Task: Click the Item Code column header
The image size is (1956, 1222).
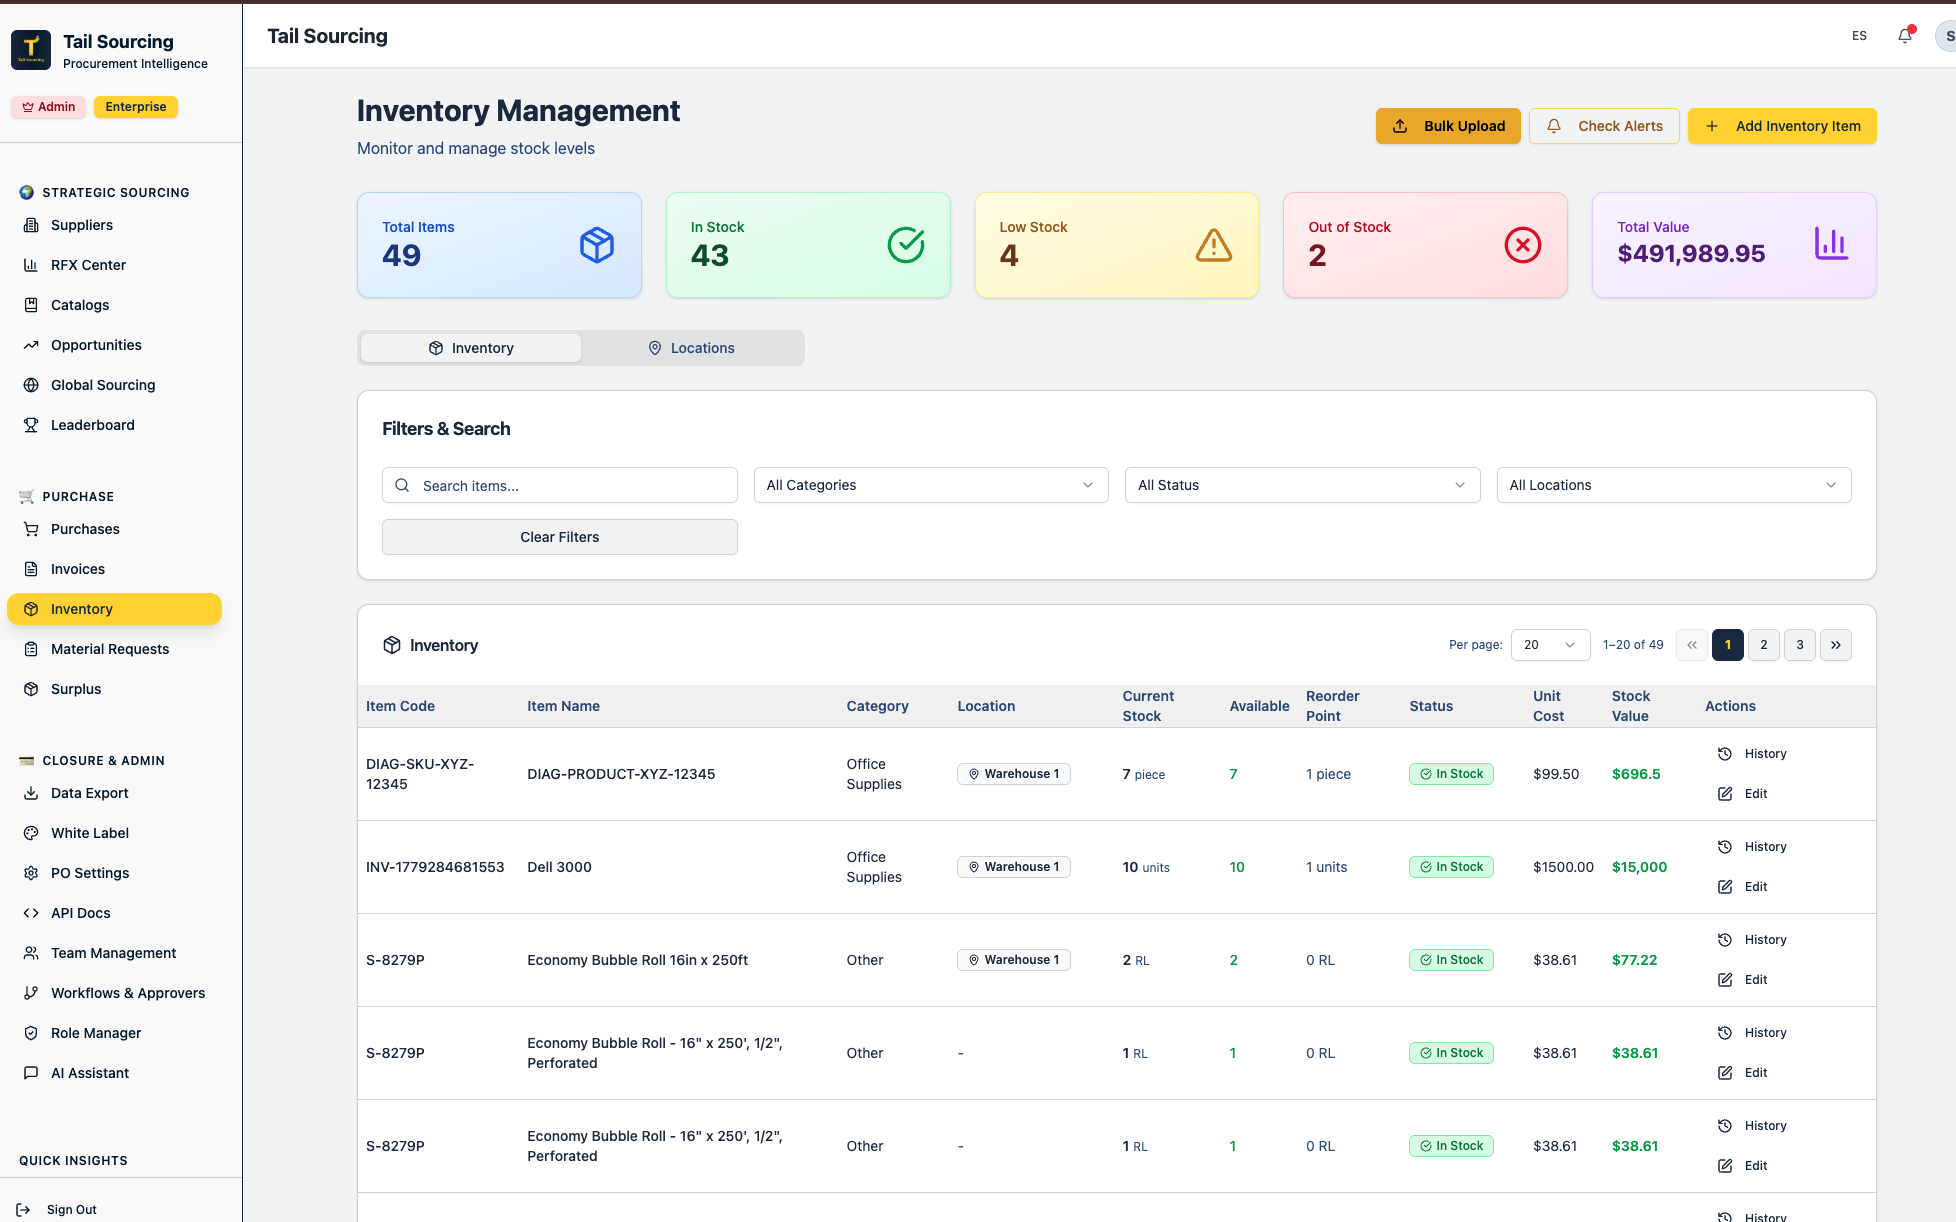Action: (400, 706)
